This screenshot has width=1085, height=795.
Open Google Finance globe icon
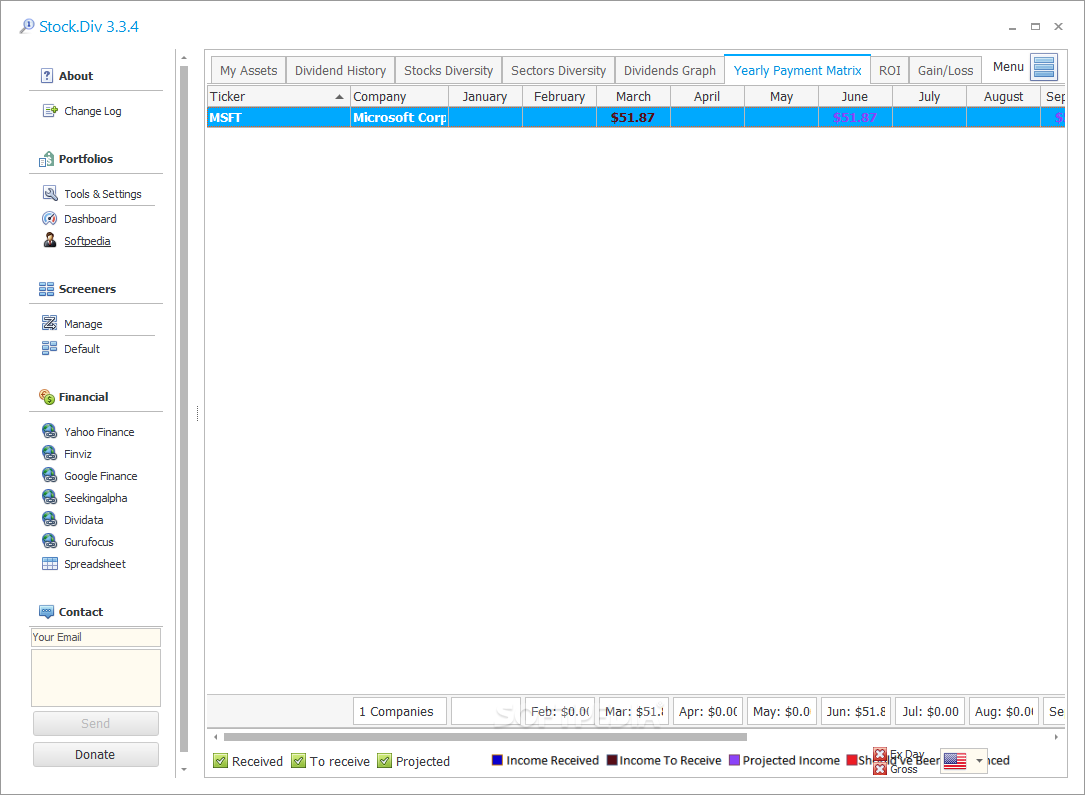[x=50, y=475]
